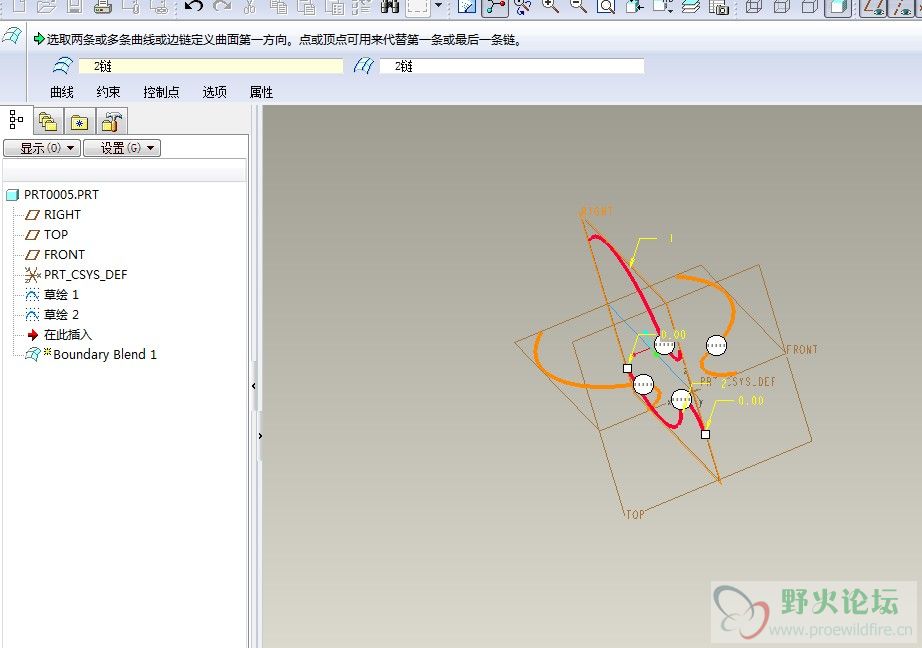The image size is (922, 648).
Task: Switch to Connections navigator tab
Action: (111, 122)
